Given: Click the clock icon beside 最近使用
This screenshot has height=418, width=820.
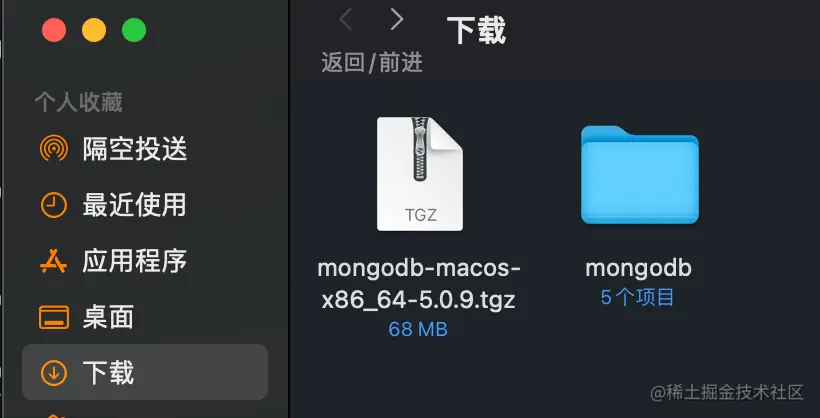Looking at the screenshot, I should click(x=53, y=205).
